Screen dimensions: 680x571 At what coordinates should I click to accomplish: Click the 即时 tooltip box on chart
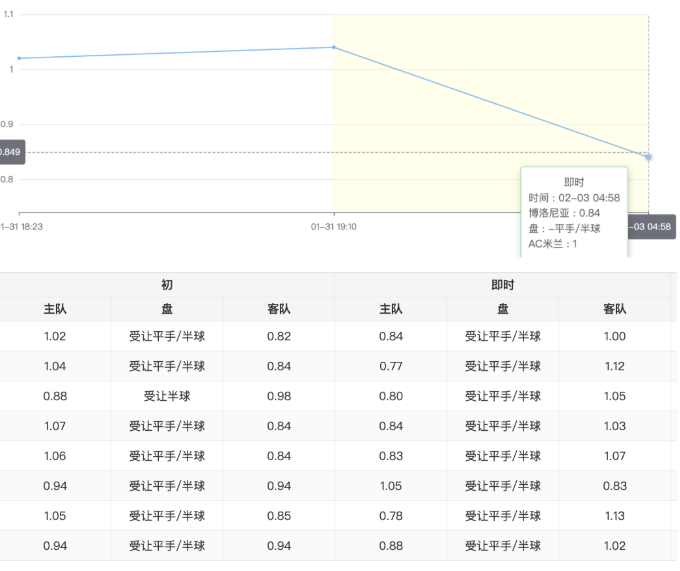pos(574,212)
